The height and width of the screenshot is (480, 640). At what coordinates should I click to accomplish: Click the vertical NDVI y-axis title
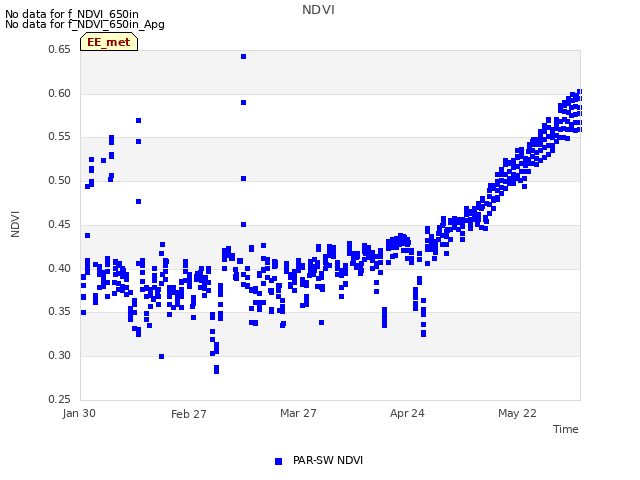pos(15,224)
